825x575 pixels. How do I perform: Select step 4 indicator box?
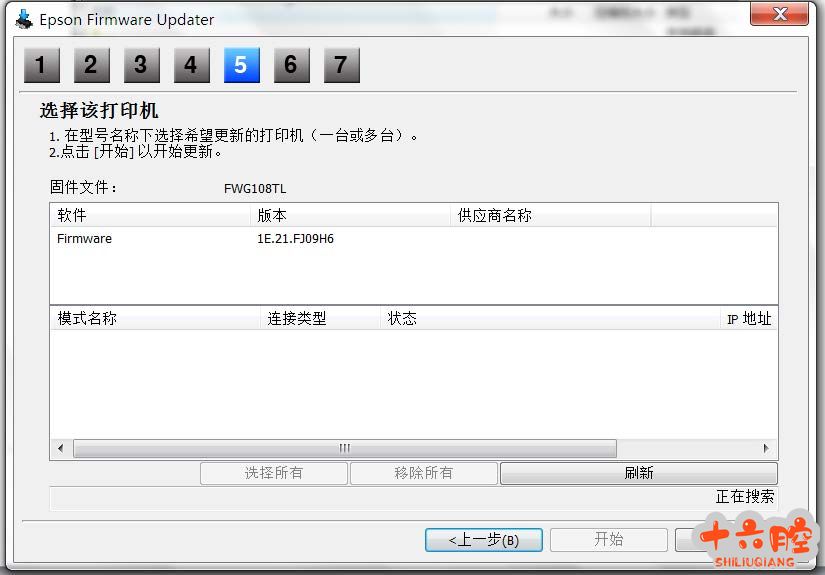click(191, 66)
